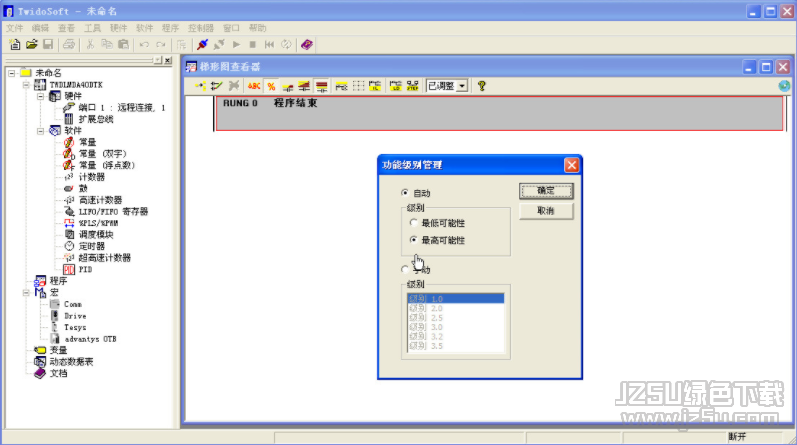Viewport: 797px width, 445px height.
Task: Click the Cut scissors icon
Action: pos(90,45)
